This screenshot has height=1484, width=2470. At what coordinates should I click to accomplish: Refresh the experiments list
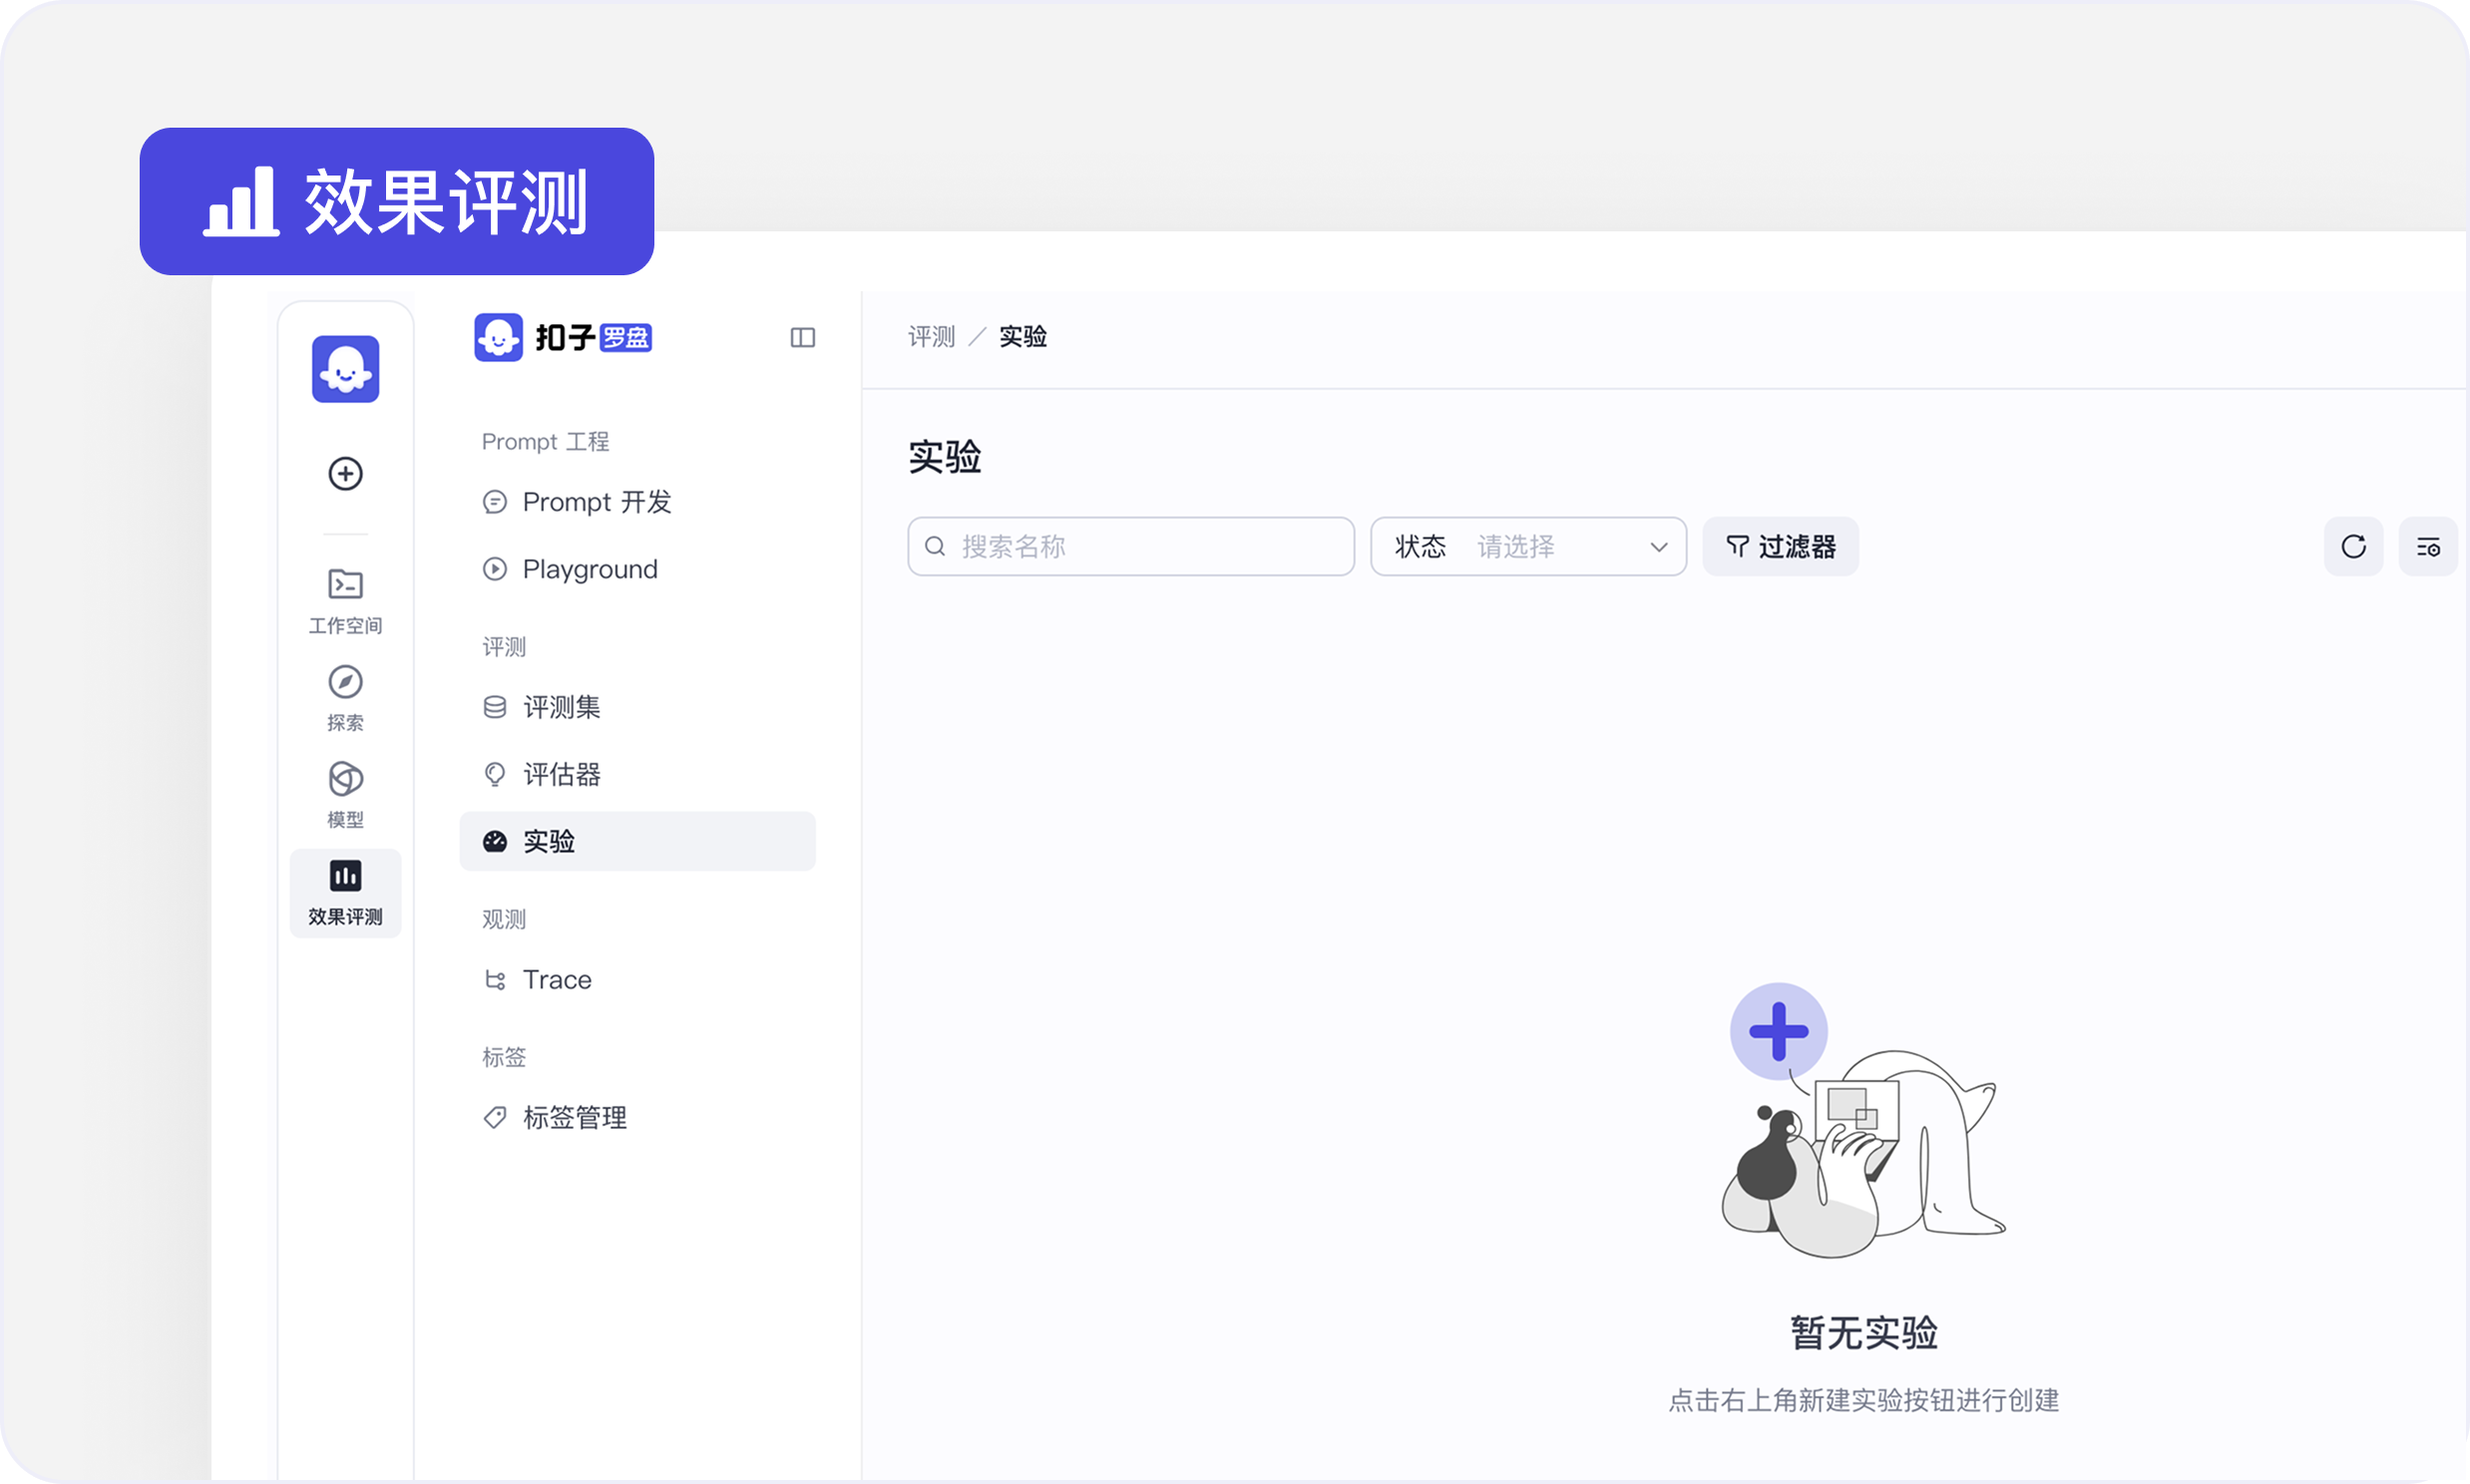(x=2354, y=546)
